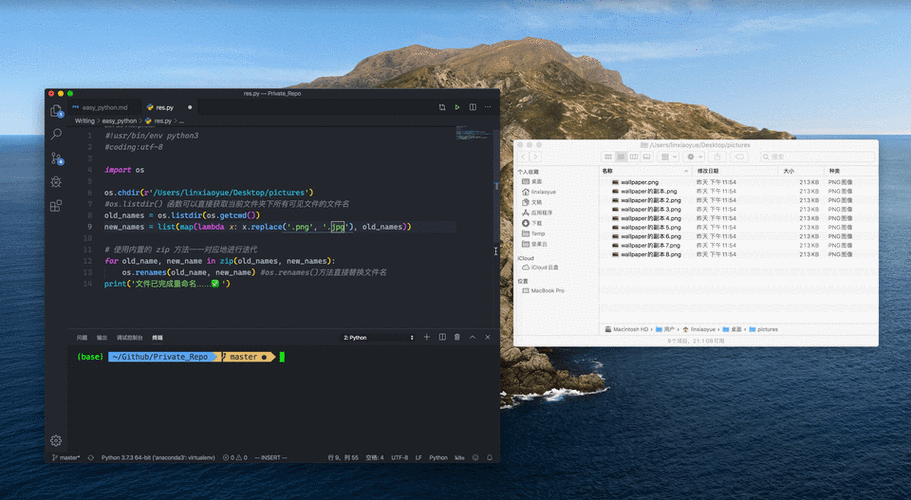Open the Output (输出) panel tab
911x500 pixels.
click(102, 337)
